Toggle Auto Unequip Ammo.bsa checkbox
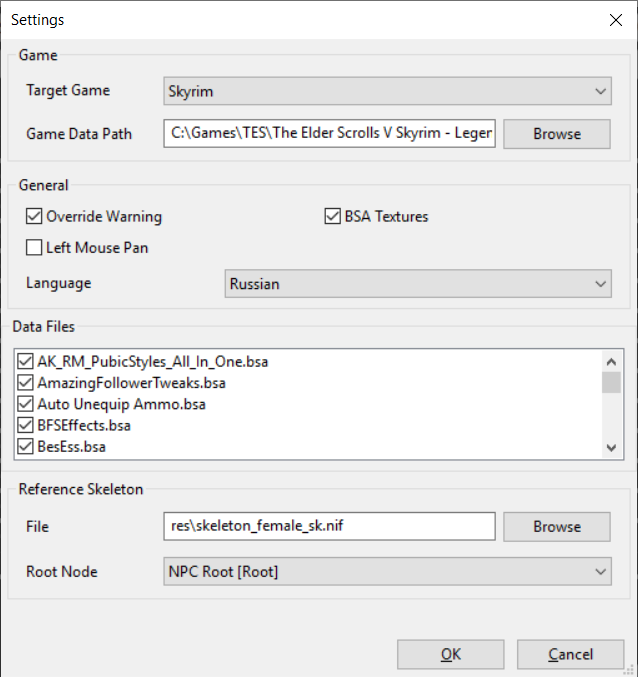Image resolution: width=638 pixels, height=677 pixels. [26, 404]
